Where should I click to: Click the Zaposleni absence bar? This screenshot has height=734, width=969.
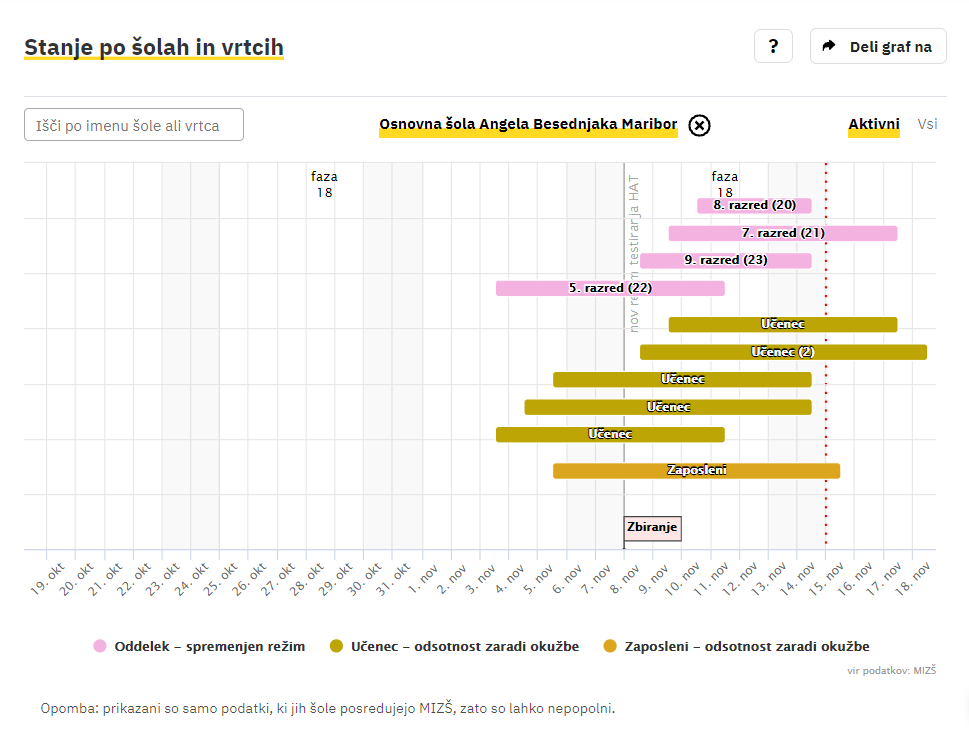696,470
